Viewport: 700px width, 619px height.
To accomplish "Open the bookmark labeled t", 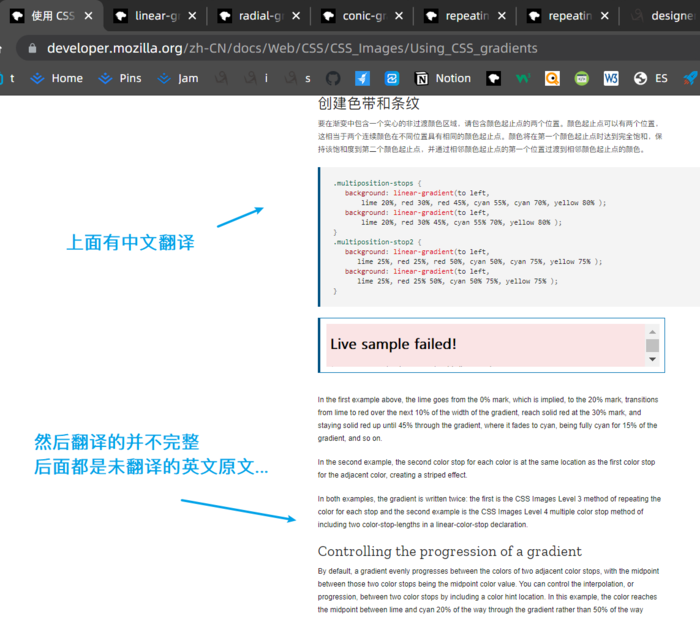I will pyautogui.click(x=8, y=79).
